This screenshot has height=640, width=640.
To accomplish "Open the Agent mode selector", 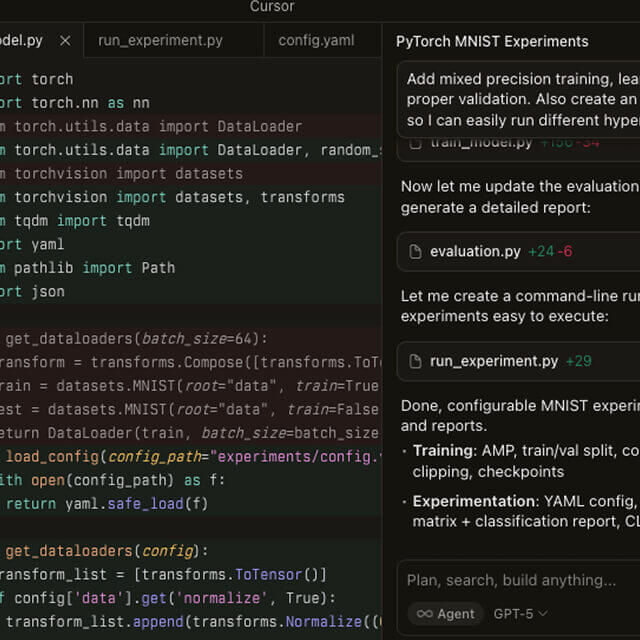I will (445, 613).
